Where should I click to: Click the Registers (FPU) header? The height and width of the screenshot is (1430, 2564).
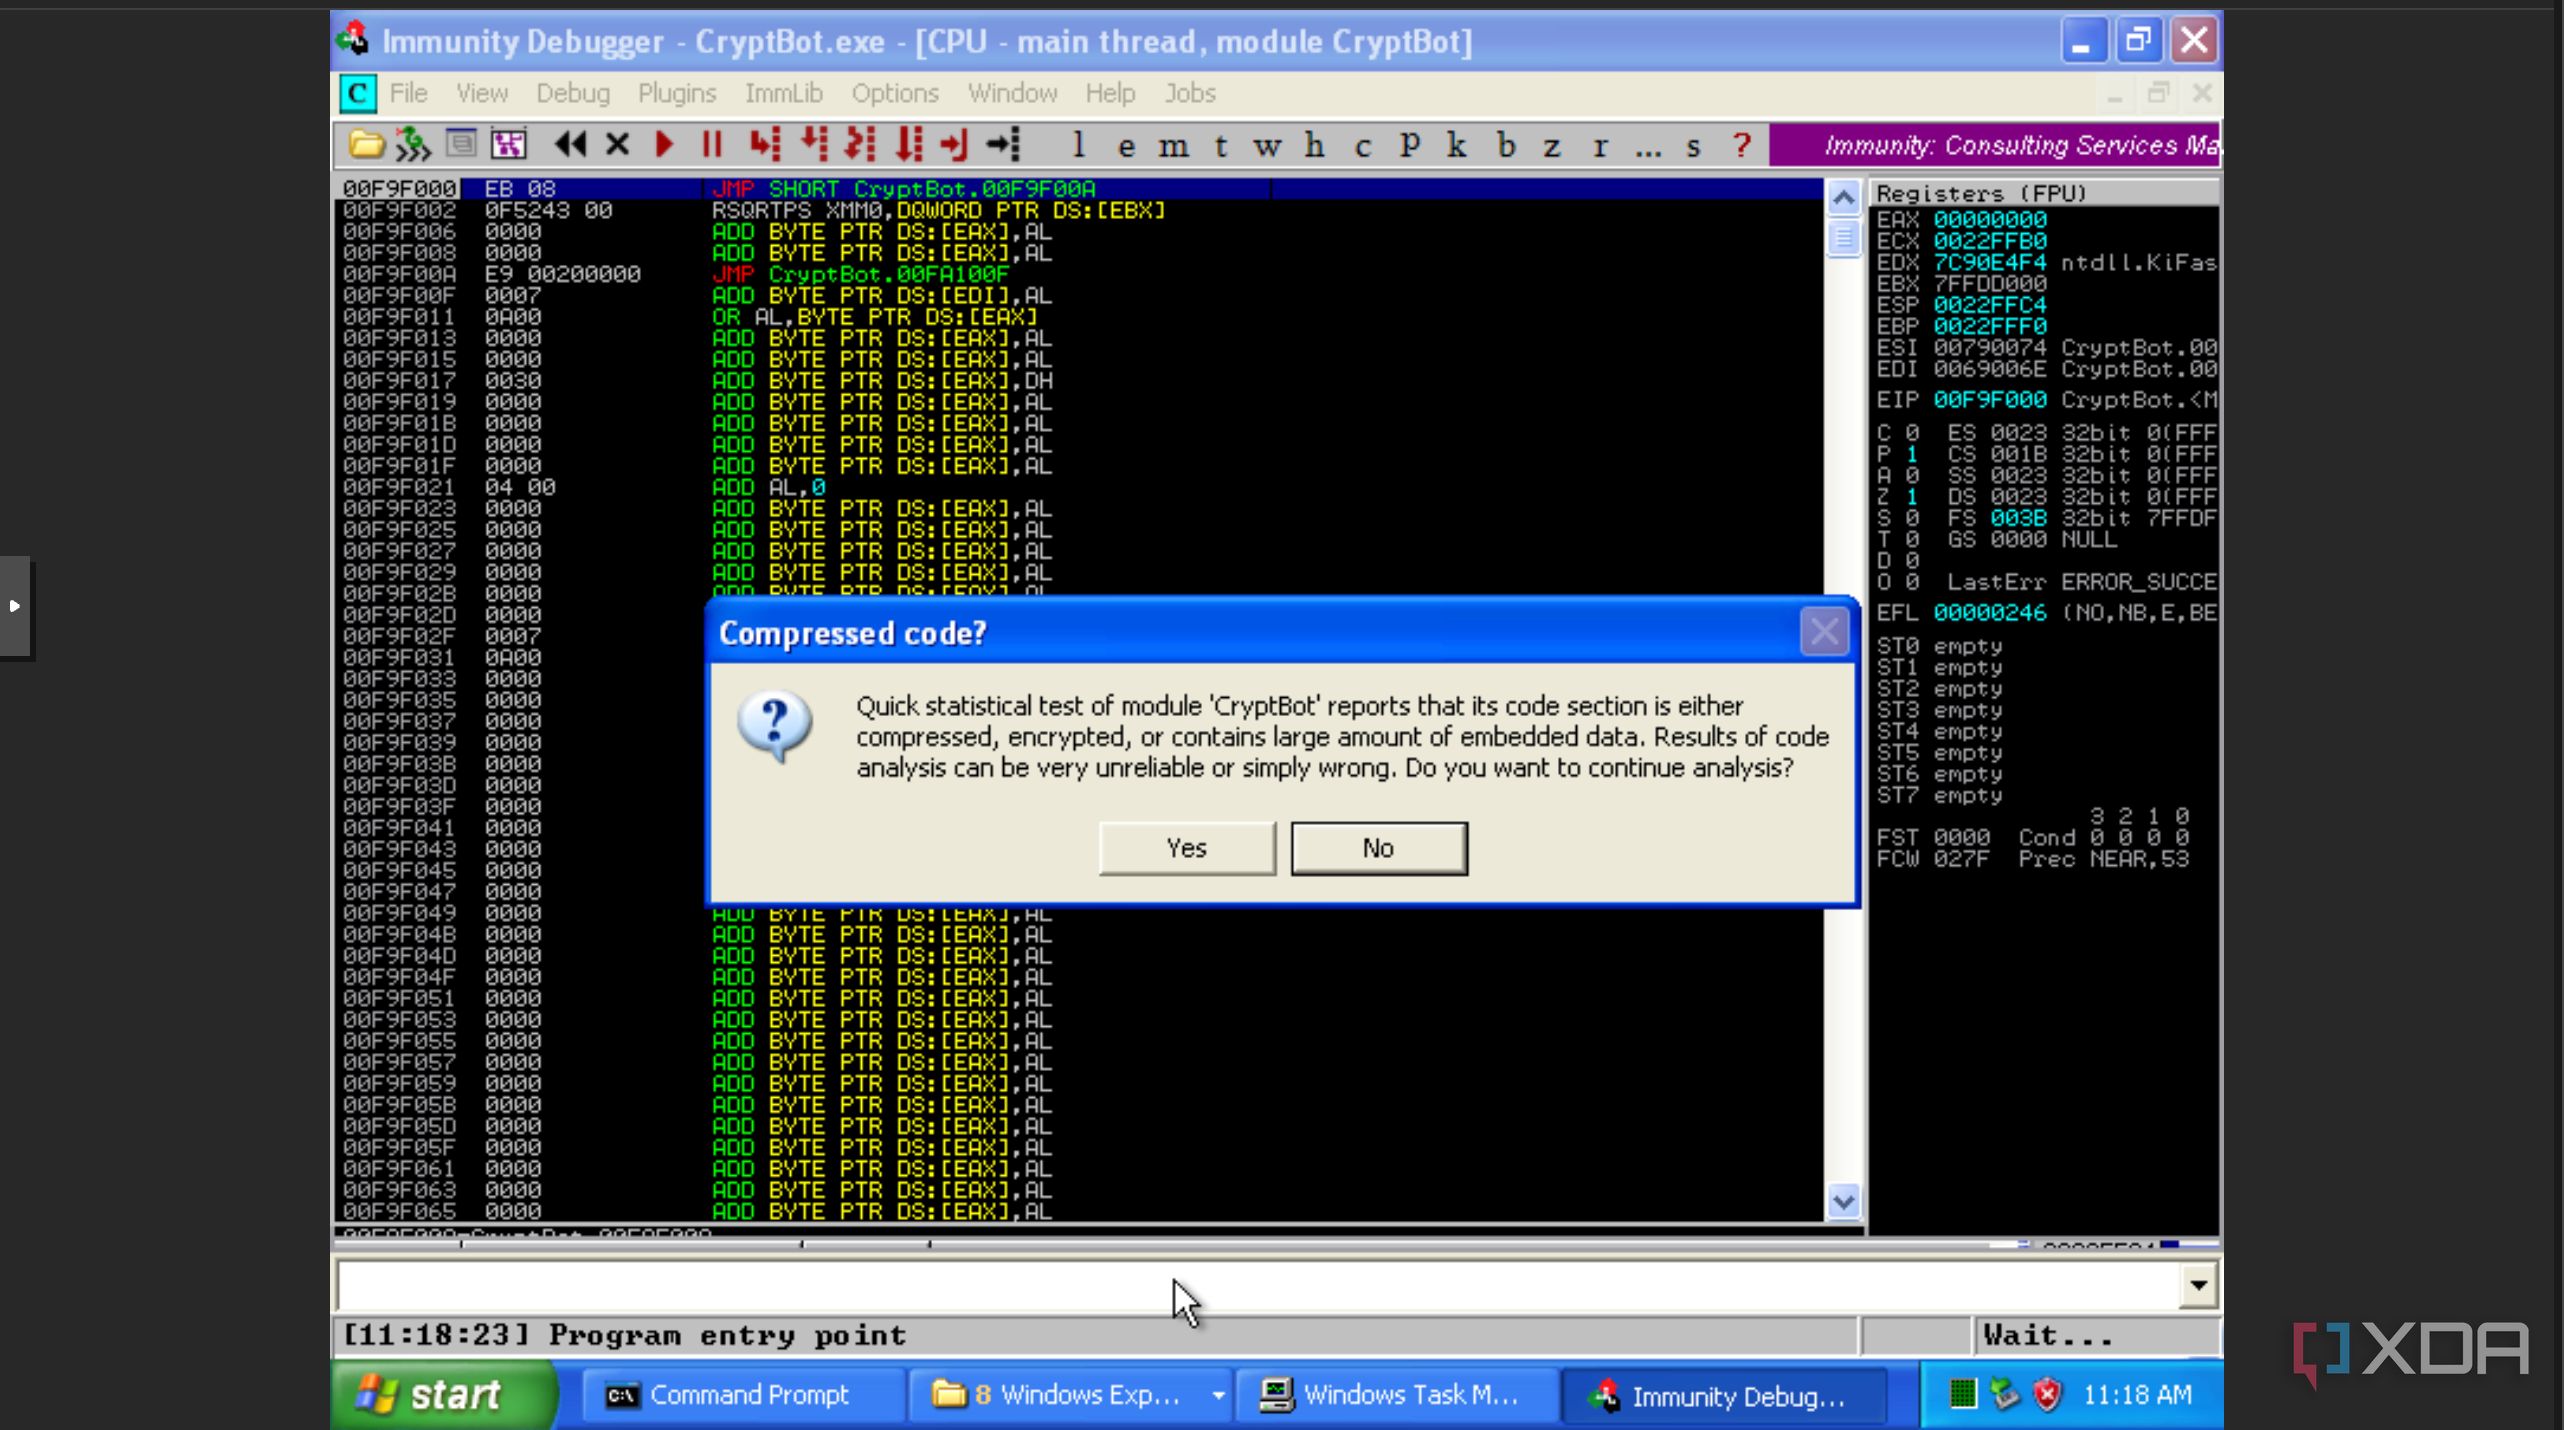(x=2044, y=193)
